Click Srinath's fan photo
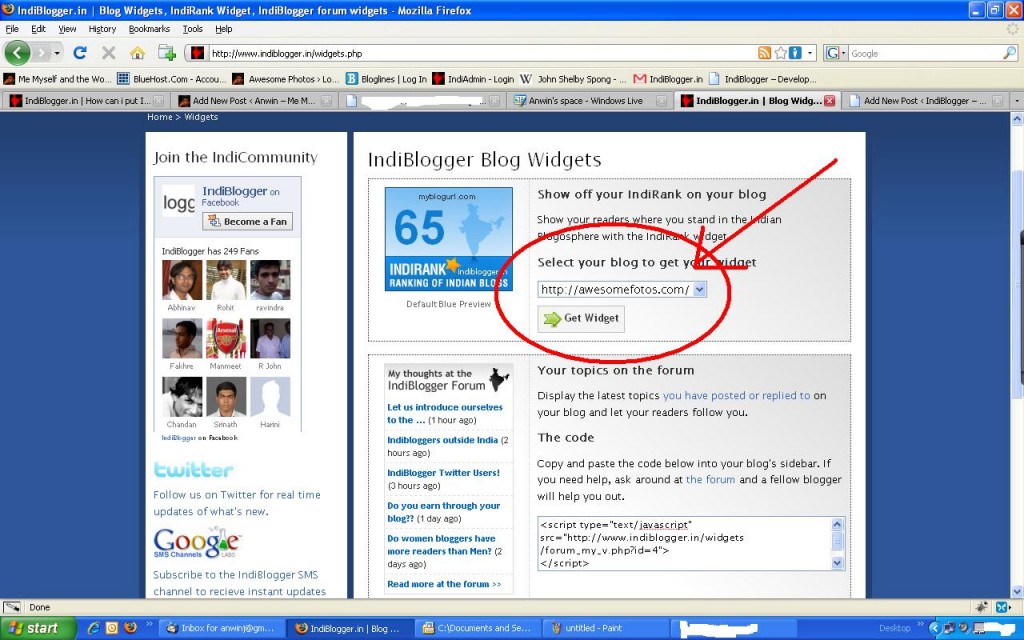The image size is (1024, 640). pos(226,396)
